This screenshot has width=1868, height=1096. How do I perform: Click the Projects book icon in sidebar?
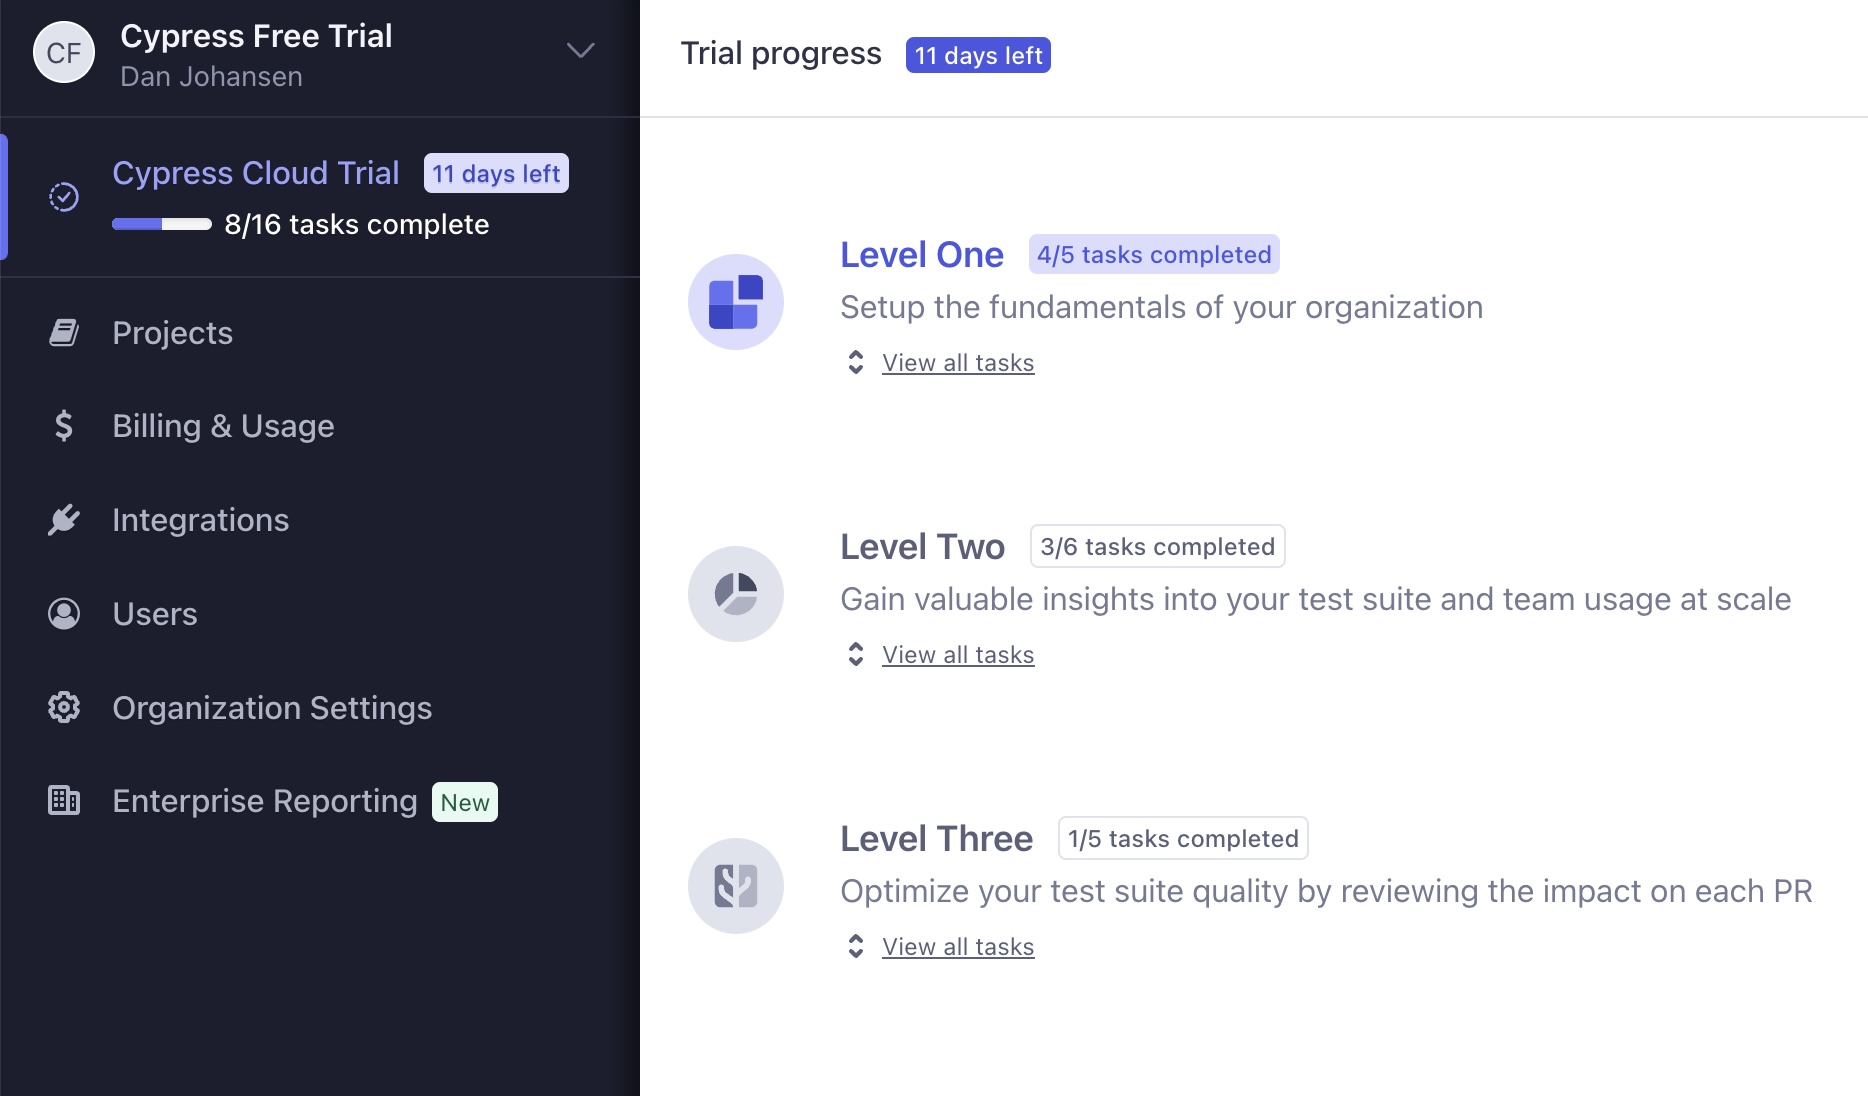pyautogui.click(x=63, y=332)
